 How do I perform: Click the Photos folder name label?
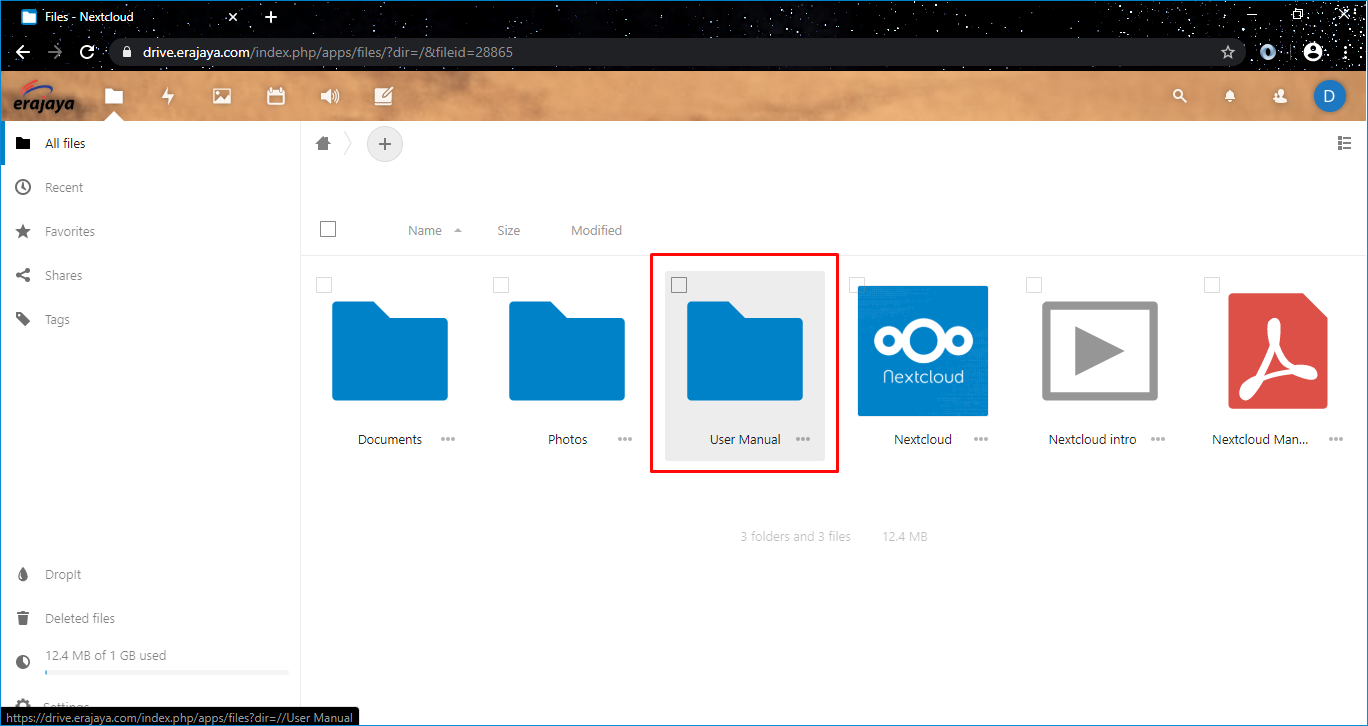click(568, 439)
